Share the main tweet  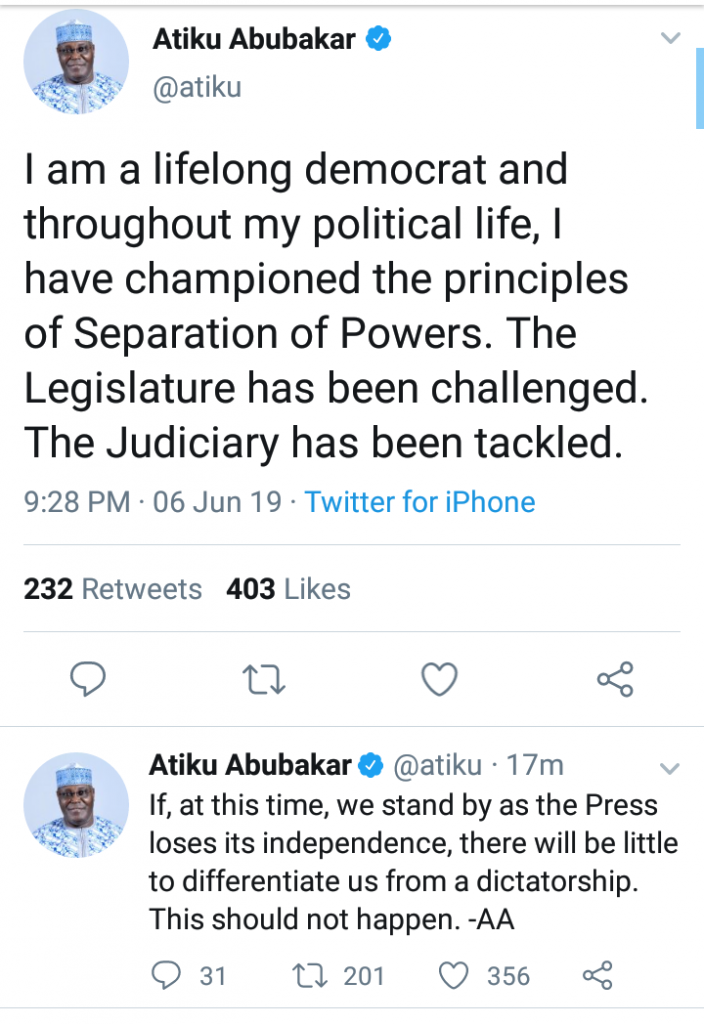coord(615,680)
